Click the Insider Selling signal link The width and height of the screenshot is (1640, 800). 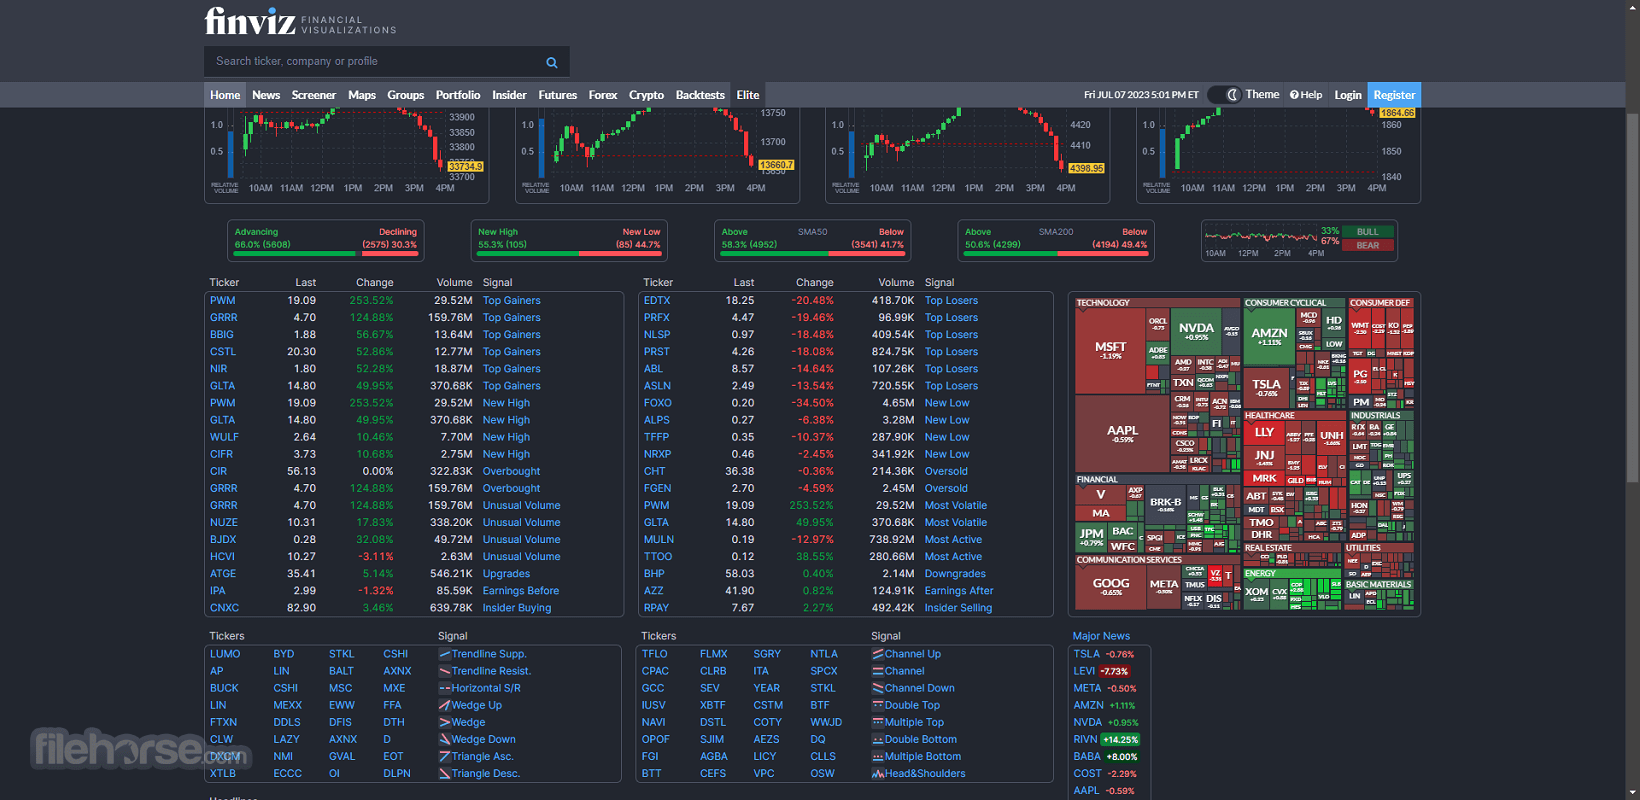(958, 607)
